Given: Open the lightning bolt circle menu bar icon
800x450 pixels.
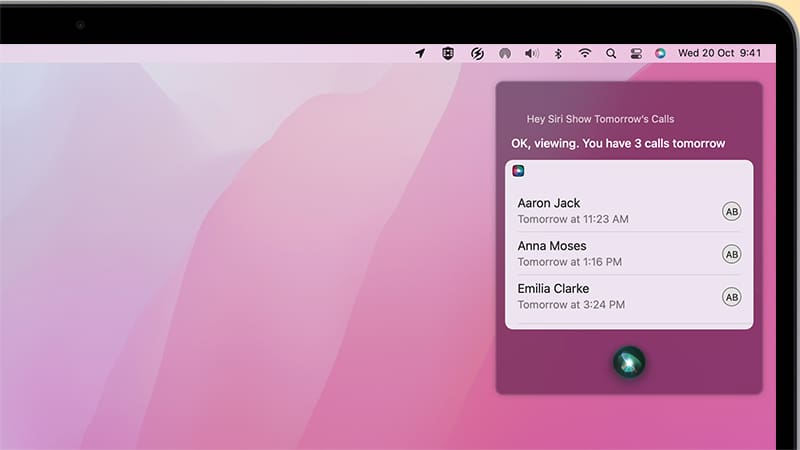Looking at the screenshot, I should [x=477, y=53].
